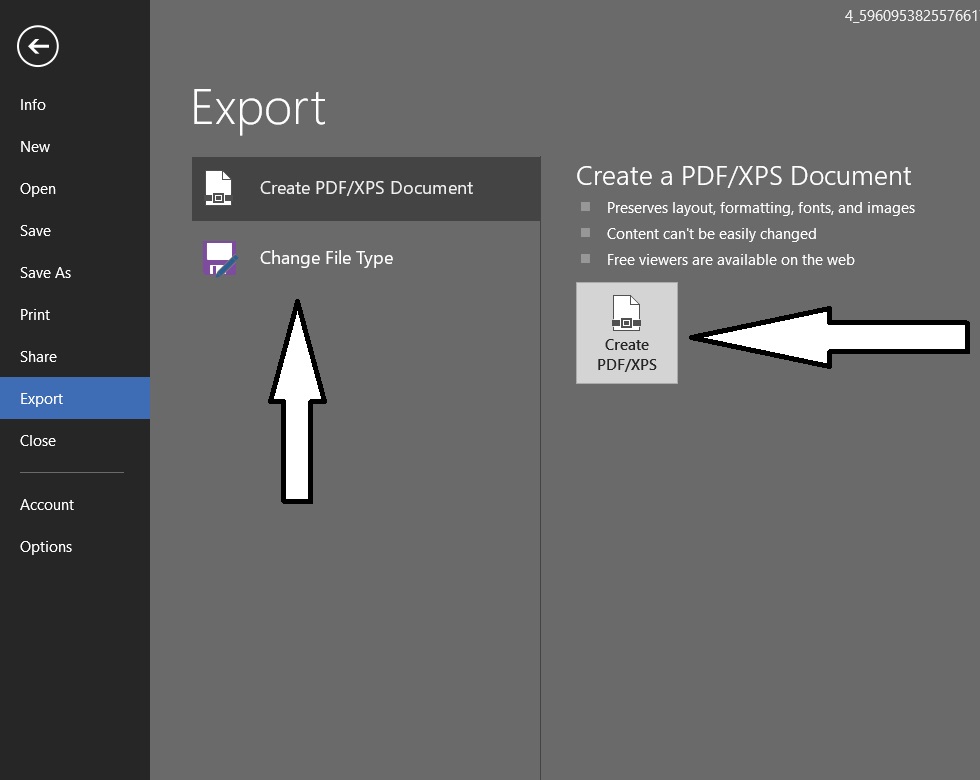Click the document icon inside the Create PDF/XPS button
This screenshot has width=980, height=780.
point(626,313)
